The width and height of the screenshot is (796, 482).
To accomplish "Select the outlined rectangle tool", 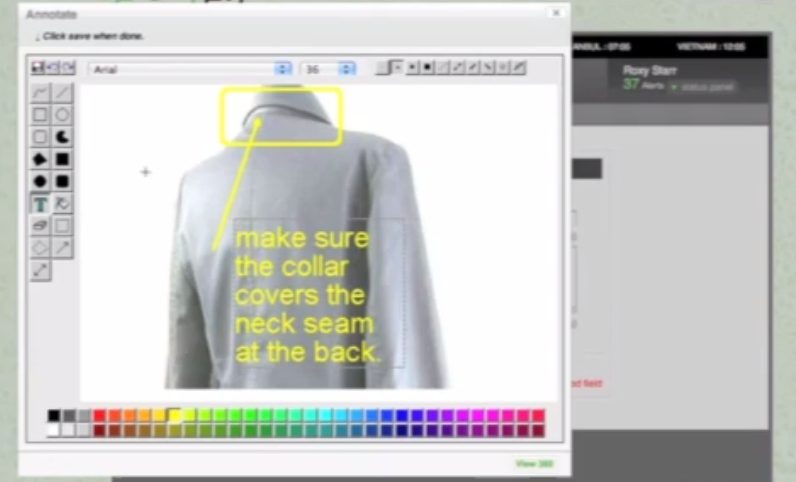I will coord(40,115).
